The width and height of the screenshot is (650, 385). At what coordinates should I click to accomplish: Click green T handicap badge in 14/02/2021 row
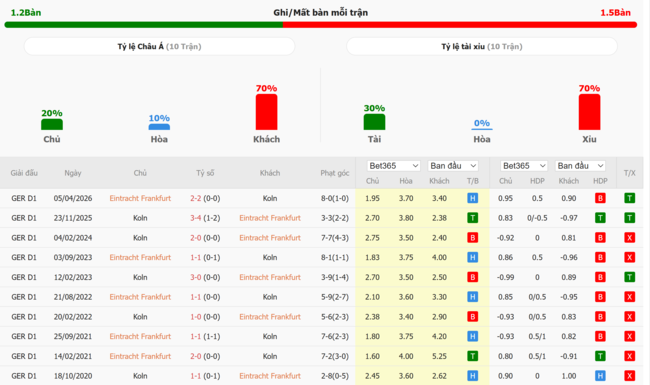pyautogui.click(x=600, y=356)
